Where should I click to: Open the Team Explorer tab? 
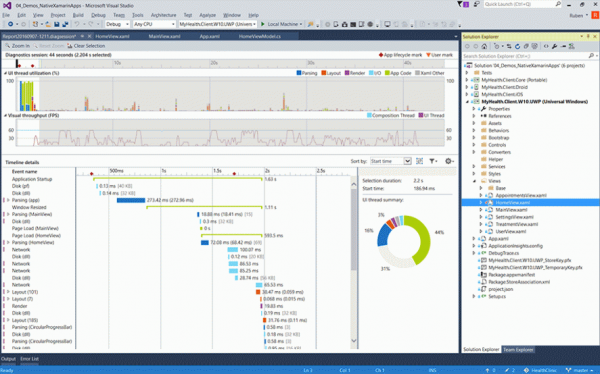click(518, 350)
